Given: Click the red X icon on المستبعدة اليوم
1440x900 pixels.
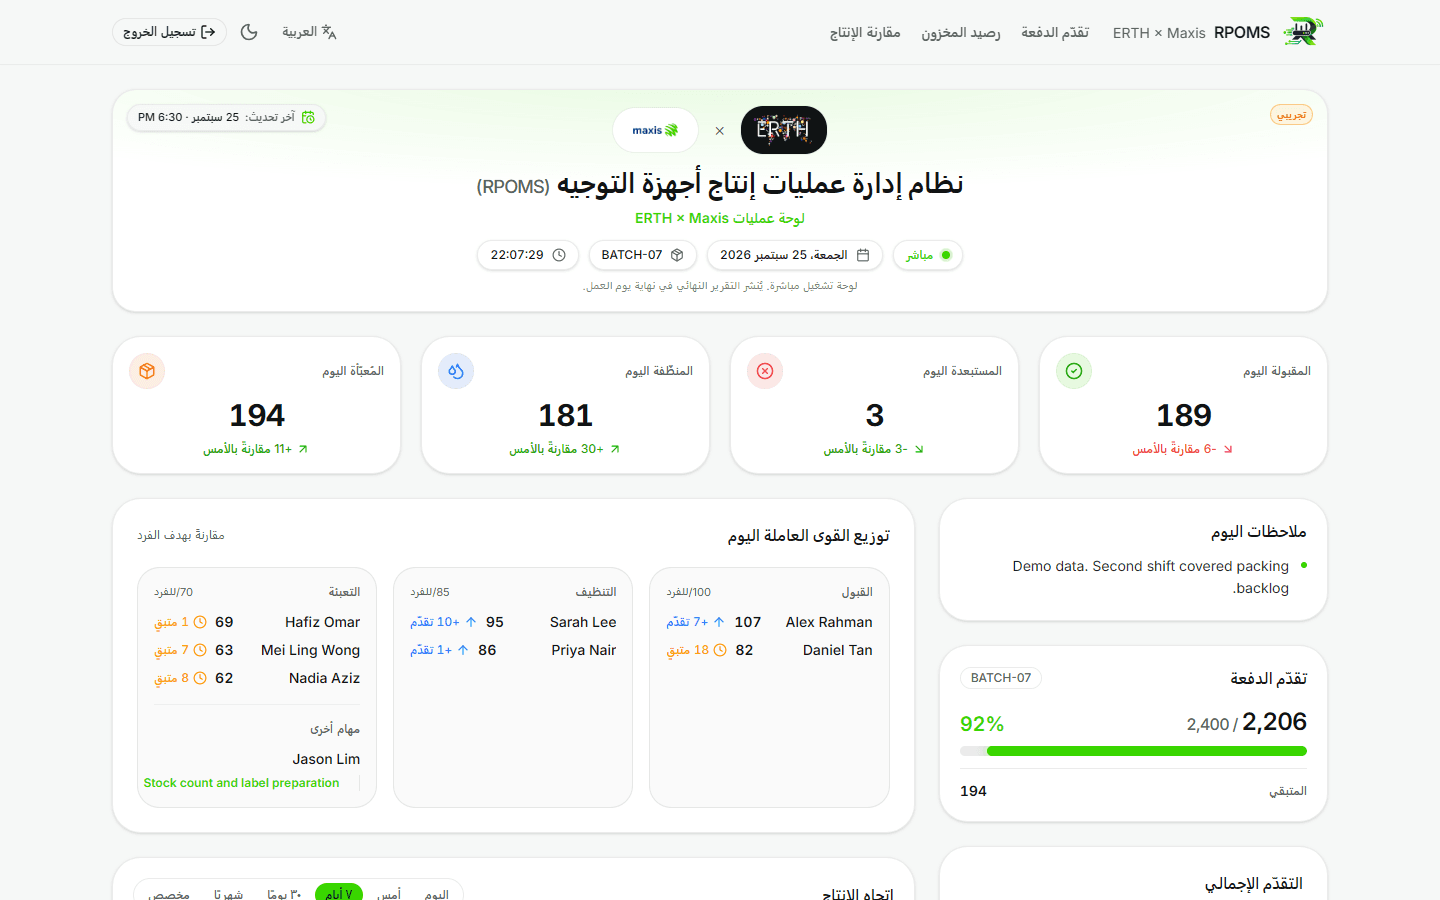Looking at the screenshot, I should (x=765, y=371).
